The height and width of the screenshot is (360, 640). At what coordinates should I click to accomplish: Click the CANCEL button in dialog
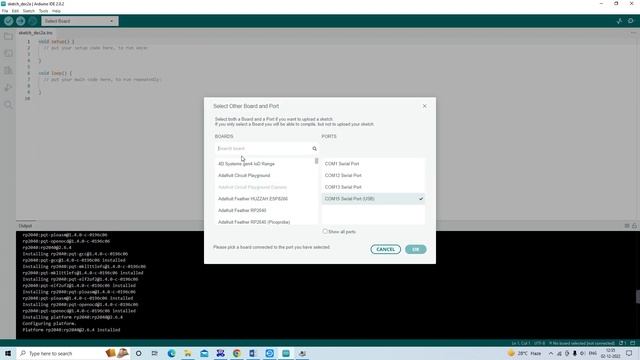click(385, 249)
